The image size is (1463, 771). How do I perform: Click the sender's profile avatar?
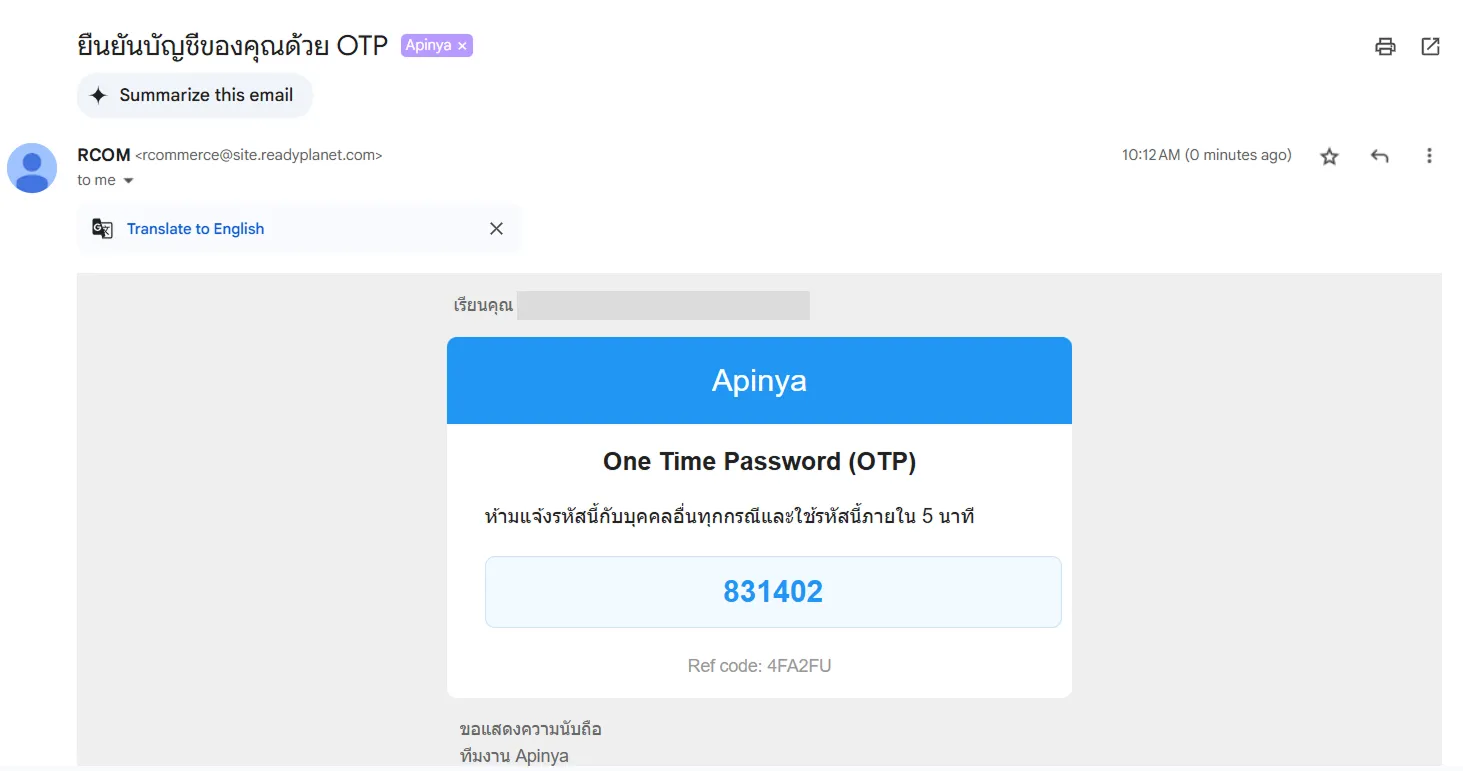click(32, 168)
